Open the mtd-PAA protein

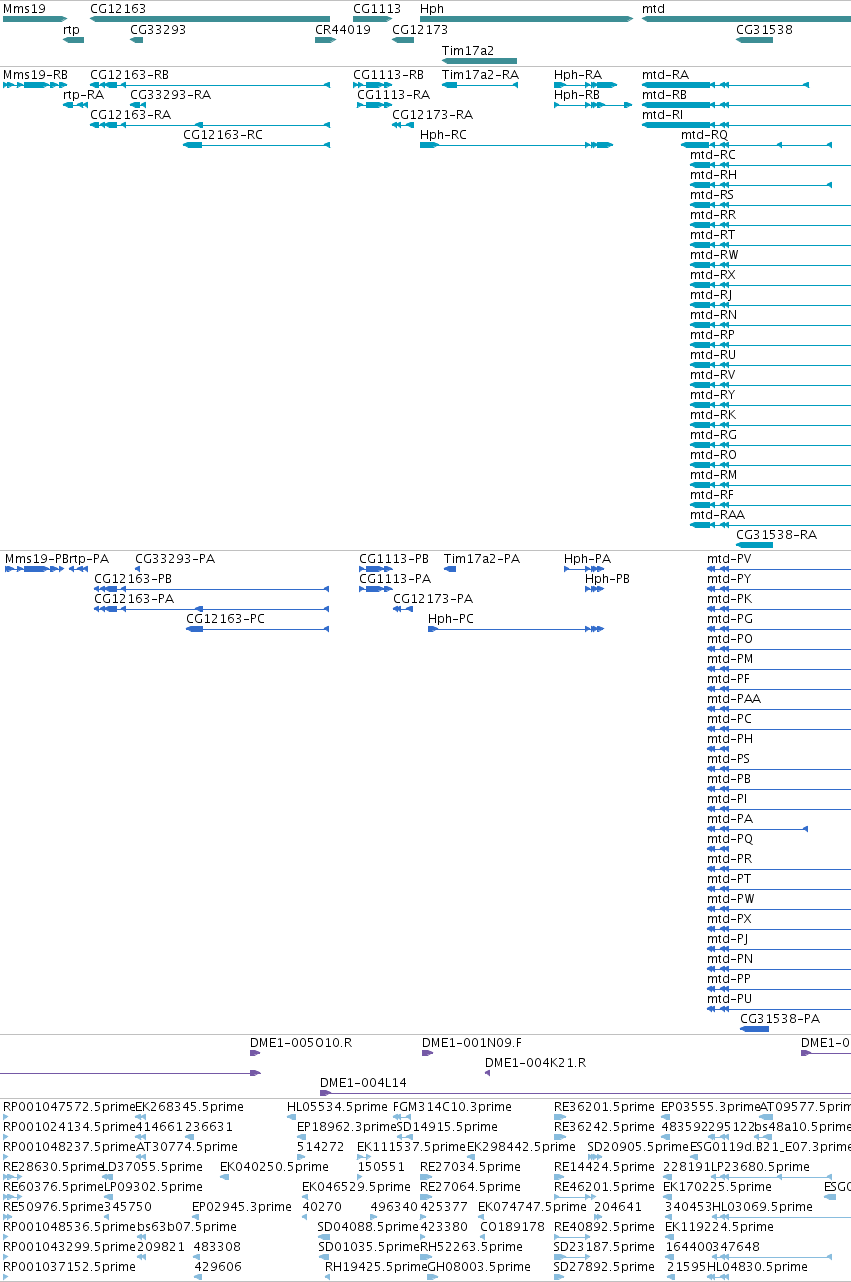tap(779, 709)
